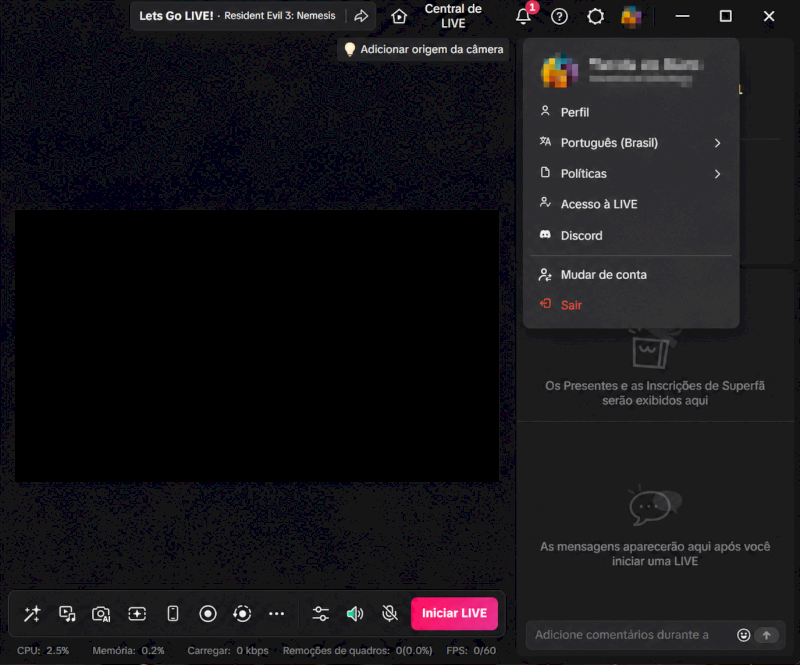Image resolution: width=800 pixels, height=665 pixels.
Task: Click the Carregar: 0 kbps status text
Action: pyautogui.click(x=228, y=651)
